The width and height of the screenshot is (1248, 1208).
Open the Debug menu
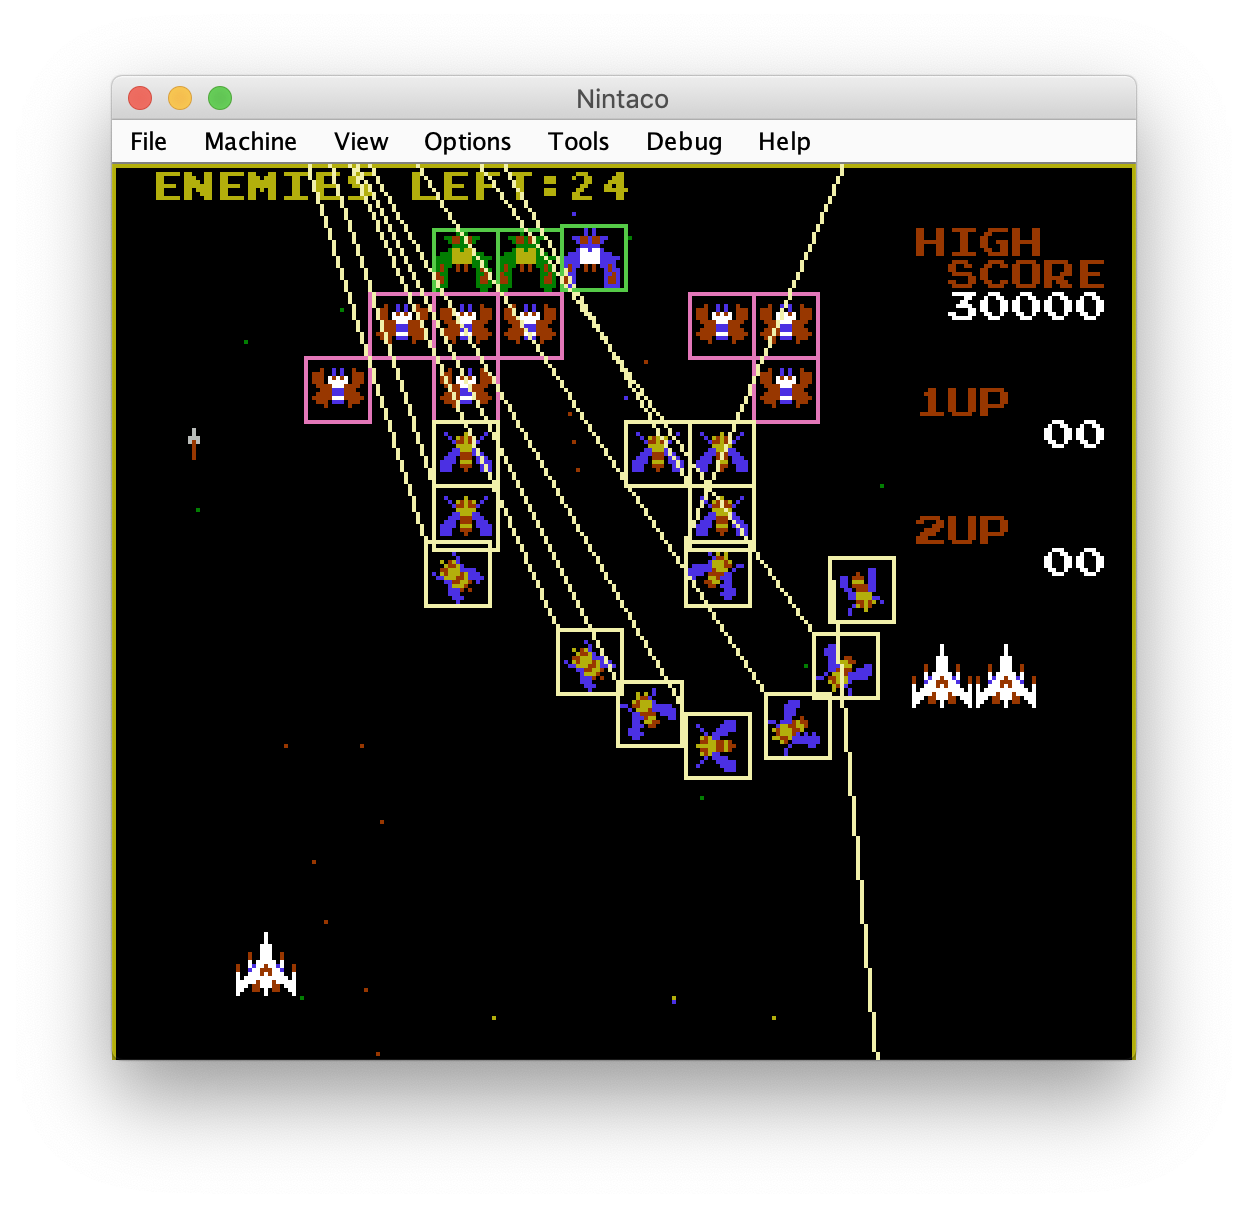click(x=684, y=141)
